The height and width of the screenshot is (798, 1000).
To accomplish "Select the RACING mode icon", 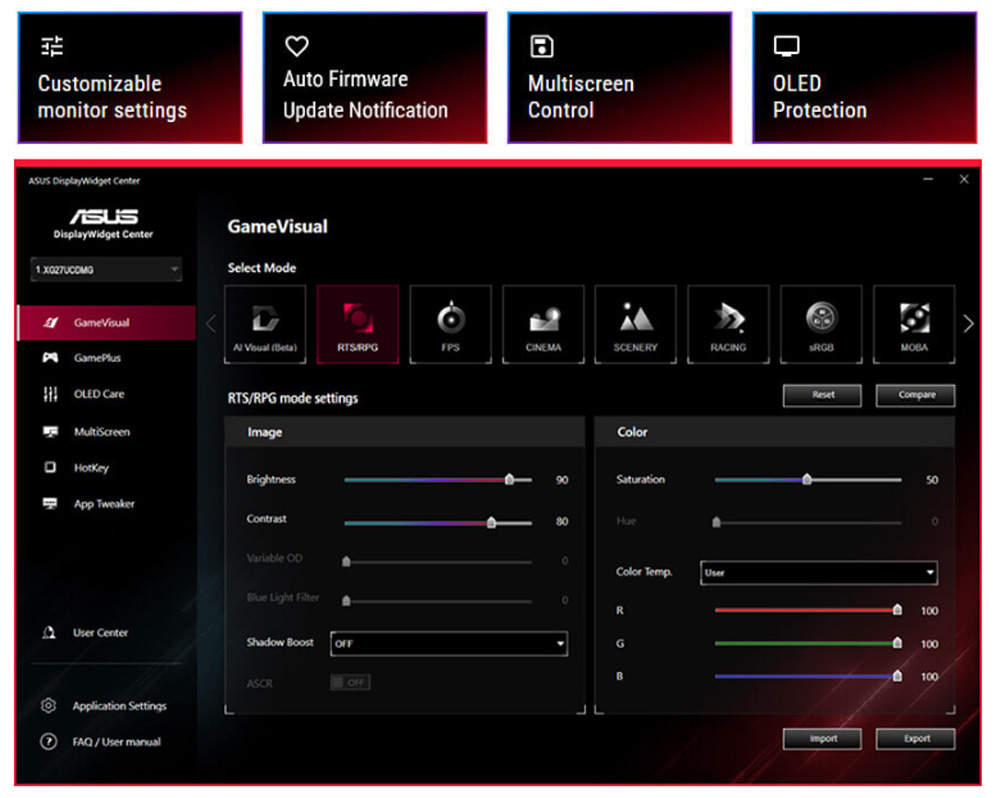I will [728, 324].
